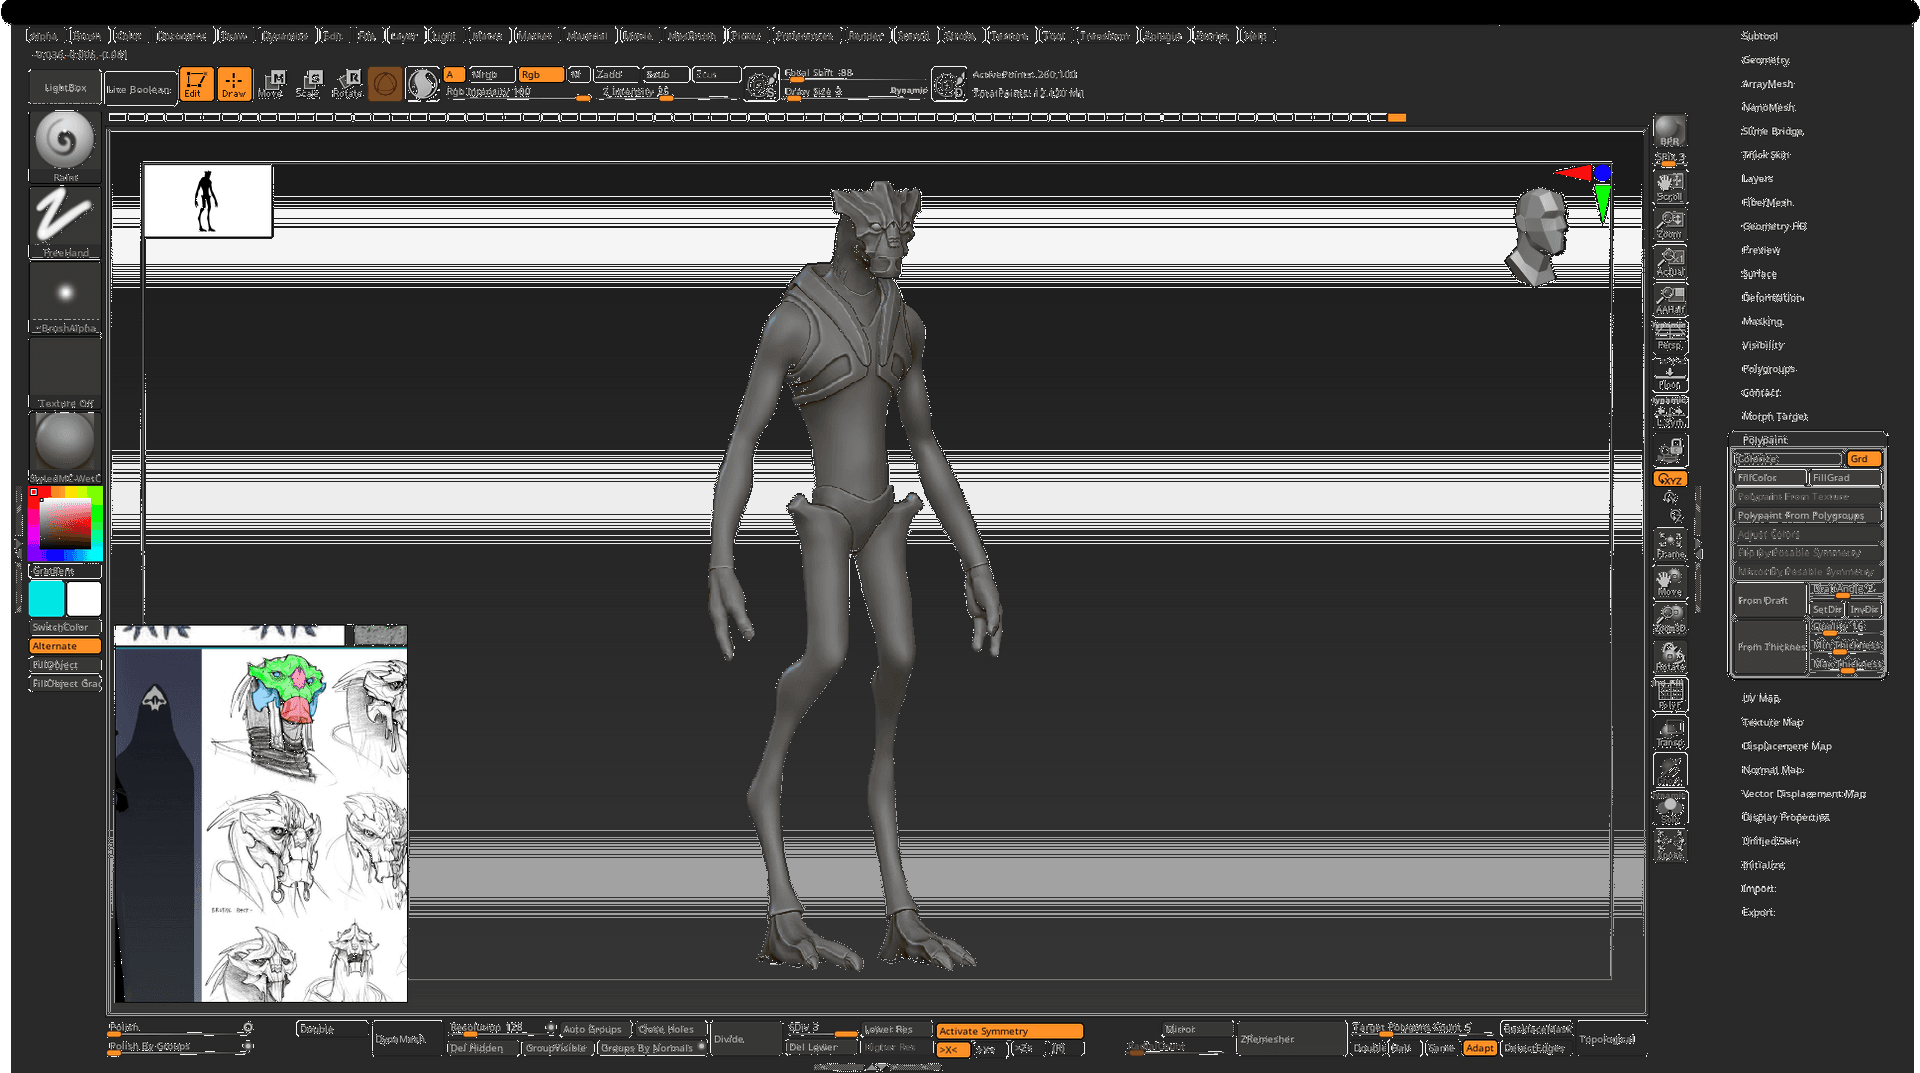Open the Material menu
This screenshot has width=1920, height=1073.
tap(587, 36)
